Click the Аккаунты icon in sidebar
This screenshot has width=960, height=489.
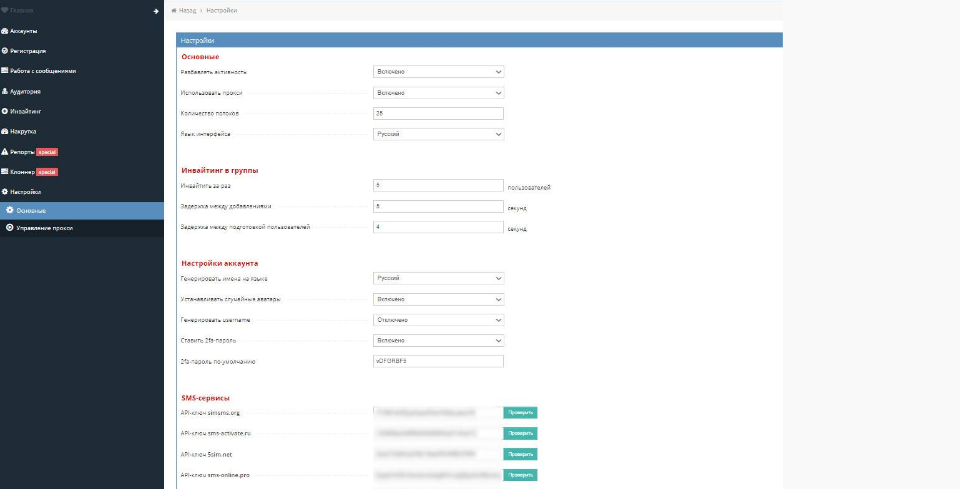(5, 31)
